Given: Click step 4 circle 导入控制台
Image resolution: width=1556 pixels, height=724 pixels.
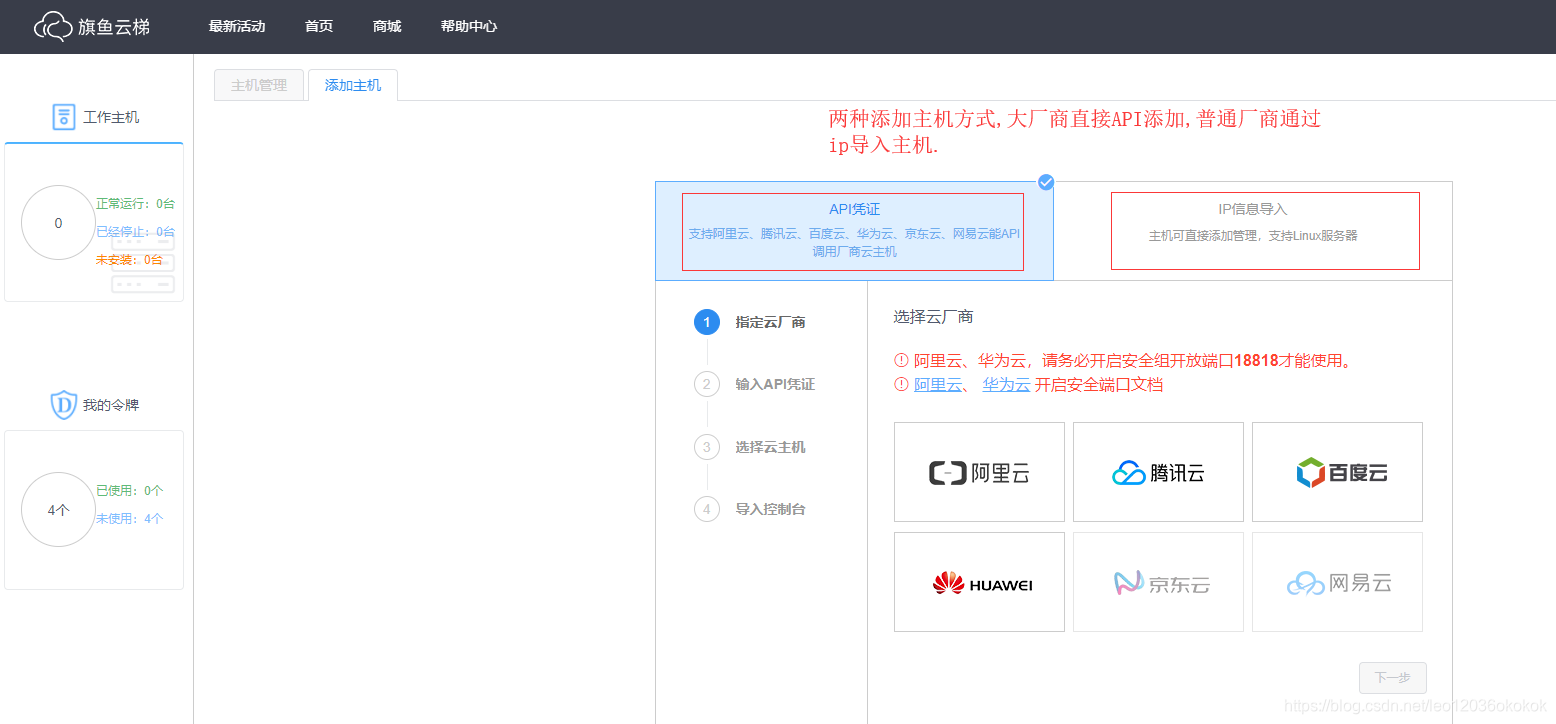Looking at the screenshot, I should click(x=707, y=509).
